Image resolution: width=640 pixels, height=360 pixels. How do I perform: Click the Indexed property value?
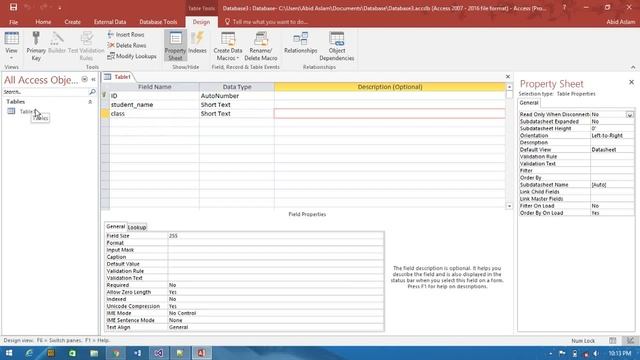[276, 299]
